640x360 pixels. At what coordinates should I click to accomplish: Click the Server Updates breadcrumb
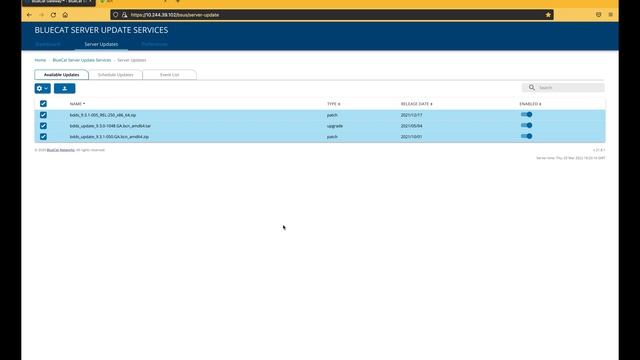coord(131,60)
